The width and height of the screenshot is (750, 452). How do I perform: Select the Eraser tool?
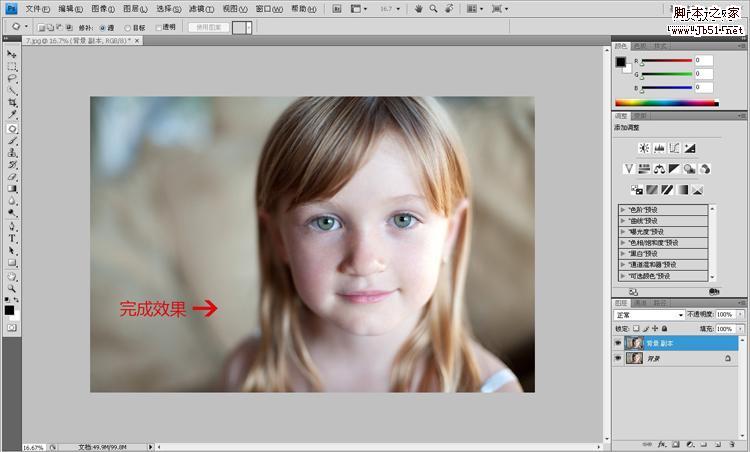(x=11, y=177)
